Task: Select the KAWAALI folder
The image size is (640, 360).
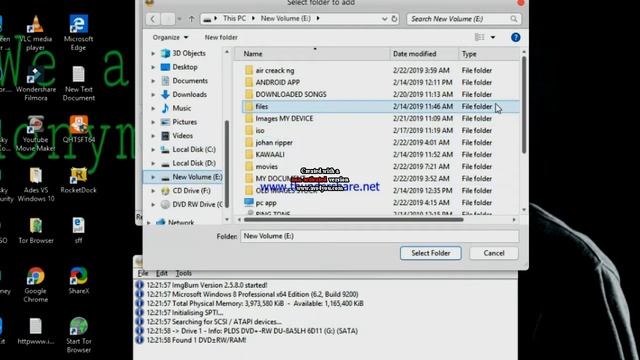Action: (270, 155)
